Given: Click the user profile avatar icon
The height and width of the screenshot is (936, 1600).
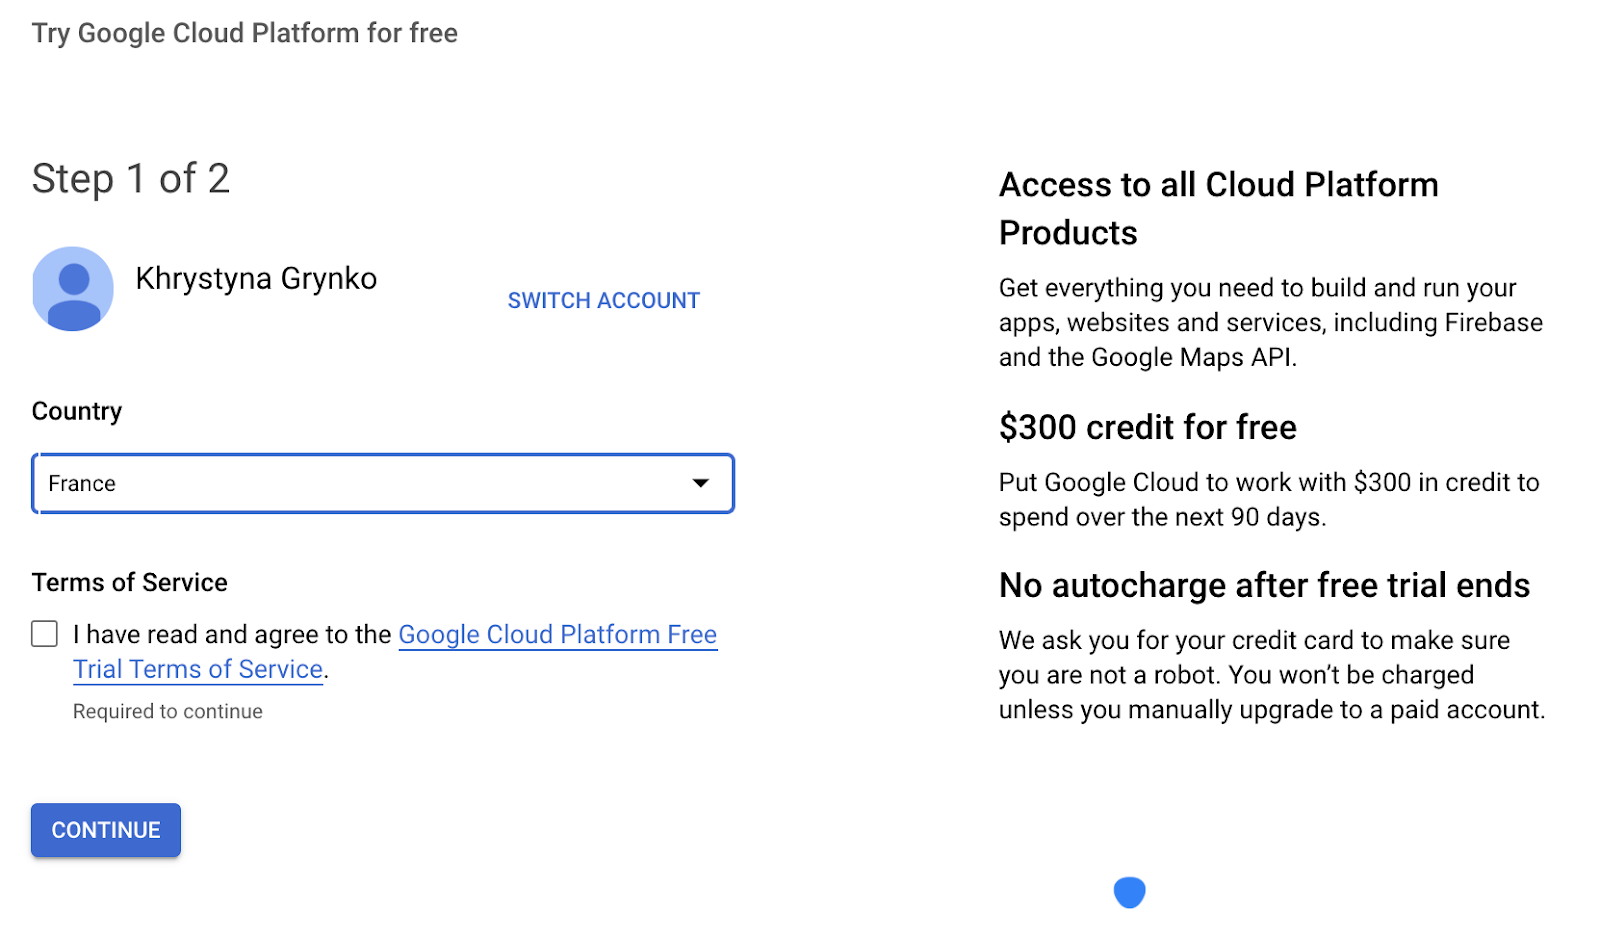Looking at the screenshot, I should point(73,289).
